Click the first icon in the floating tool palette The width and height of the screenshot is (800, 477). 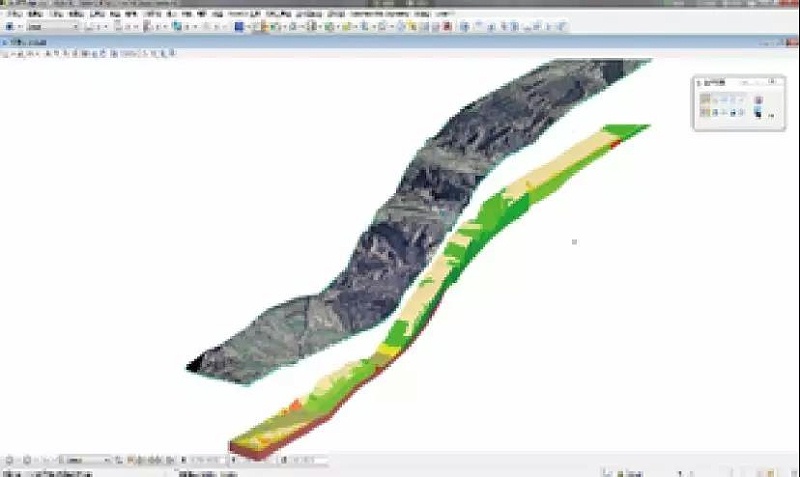click(x=706, y=100)
